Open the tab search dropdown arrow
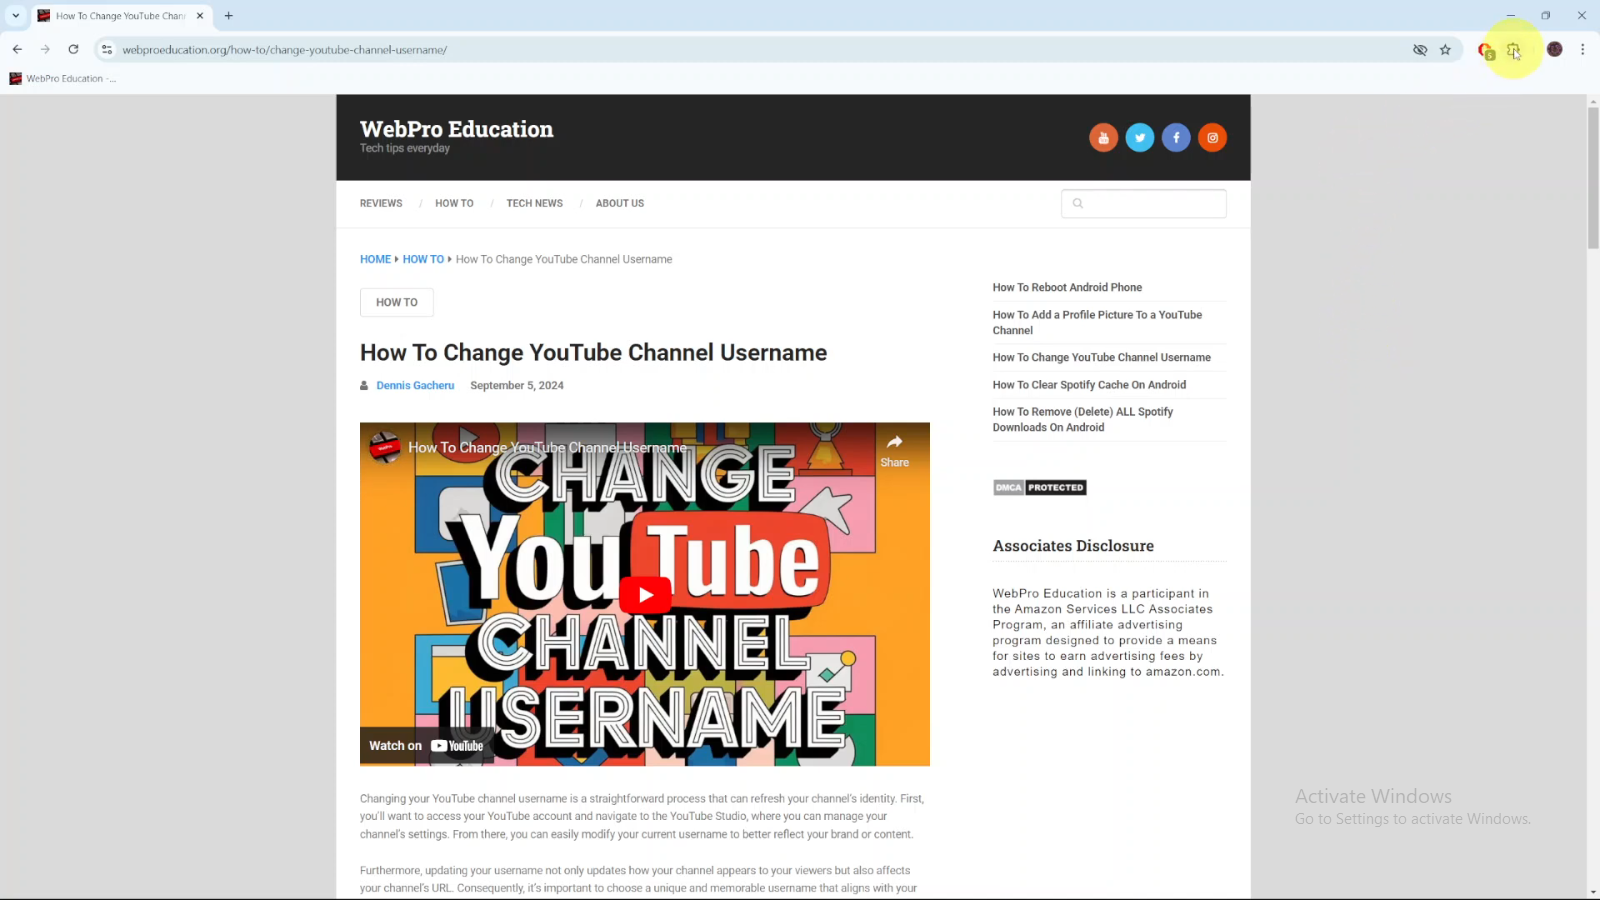Screen dimensions: 1600x900 (15, 15)
